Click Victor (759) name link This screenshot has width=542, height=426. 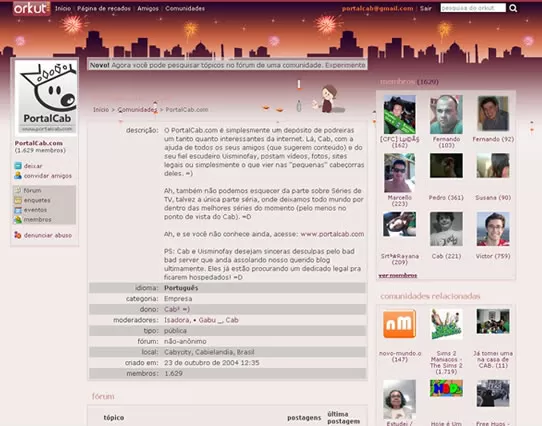pyautogui.click(x=493, y=256)
